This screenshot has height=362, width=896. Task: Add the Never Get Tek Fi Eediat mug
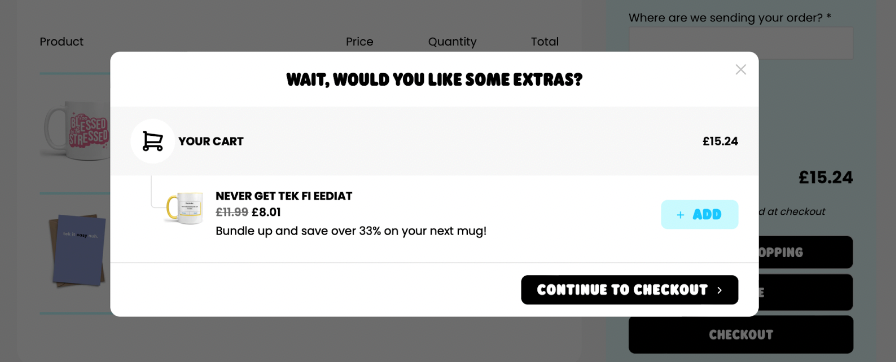[699, 215]
